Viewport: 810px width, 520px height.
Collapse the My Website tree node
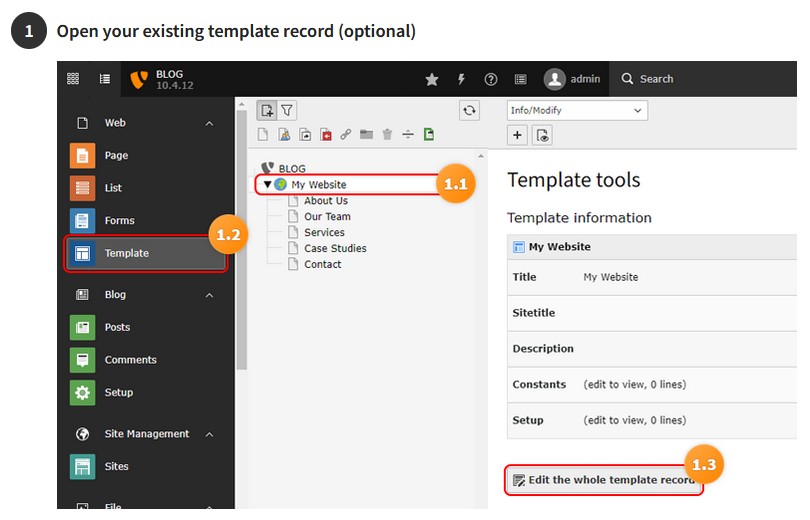[268, 184]
